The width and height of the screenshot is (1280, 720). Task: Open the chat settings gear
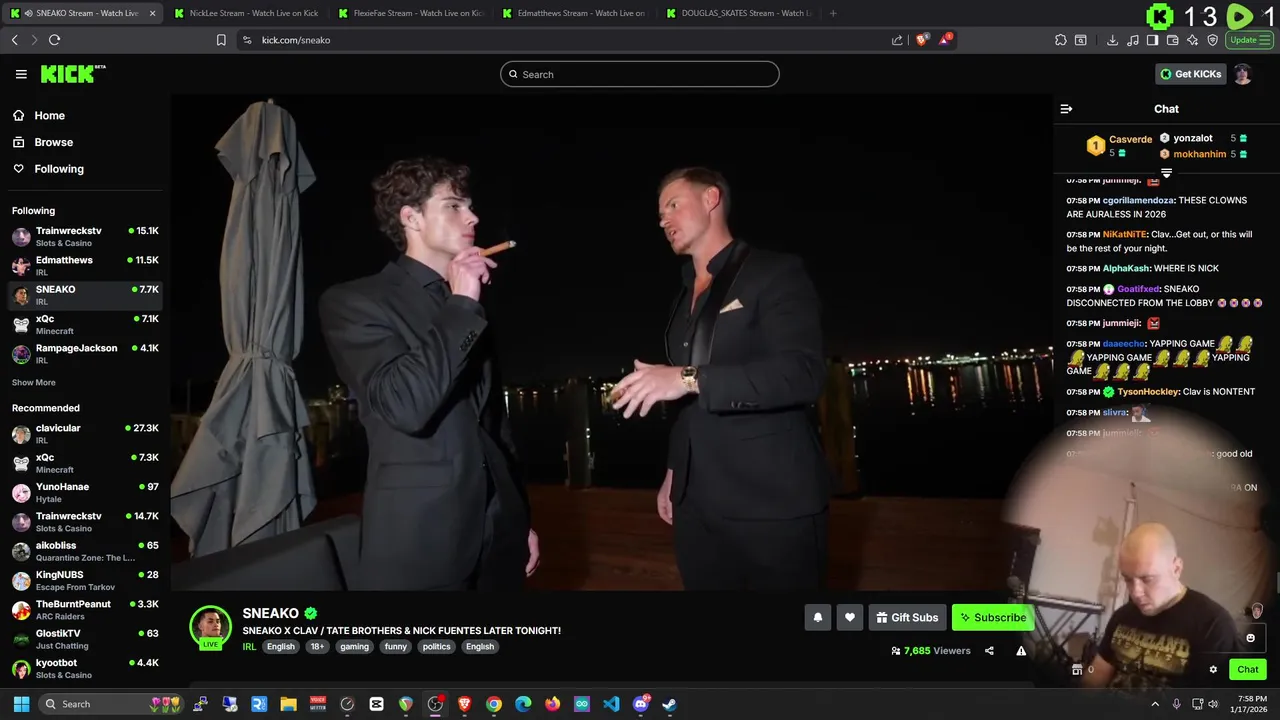point(1213,670)
